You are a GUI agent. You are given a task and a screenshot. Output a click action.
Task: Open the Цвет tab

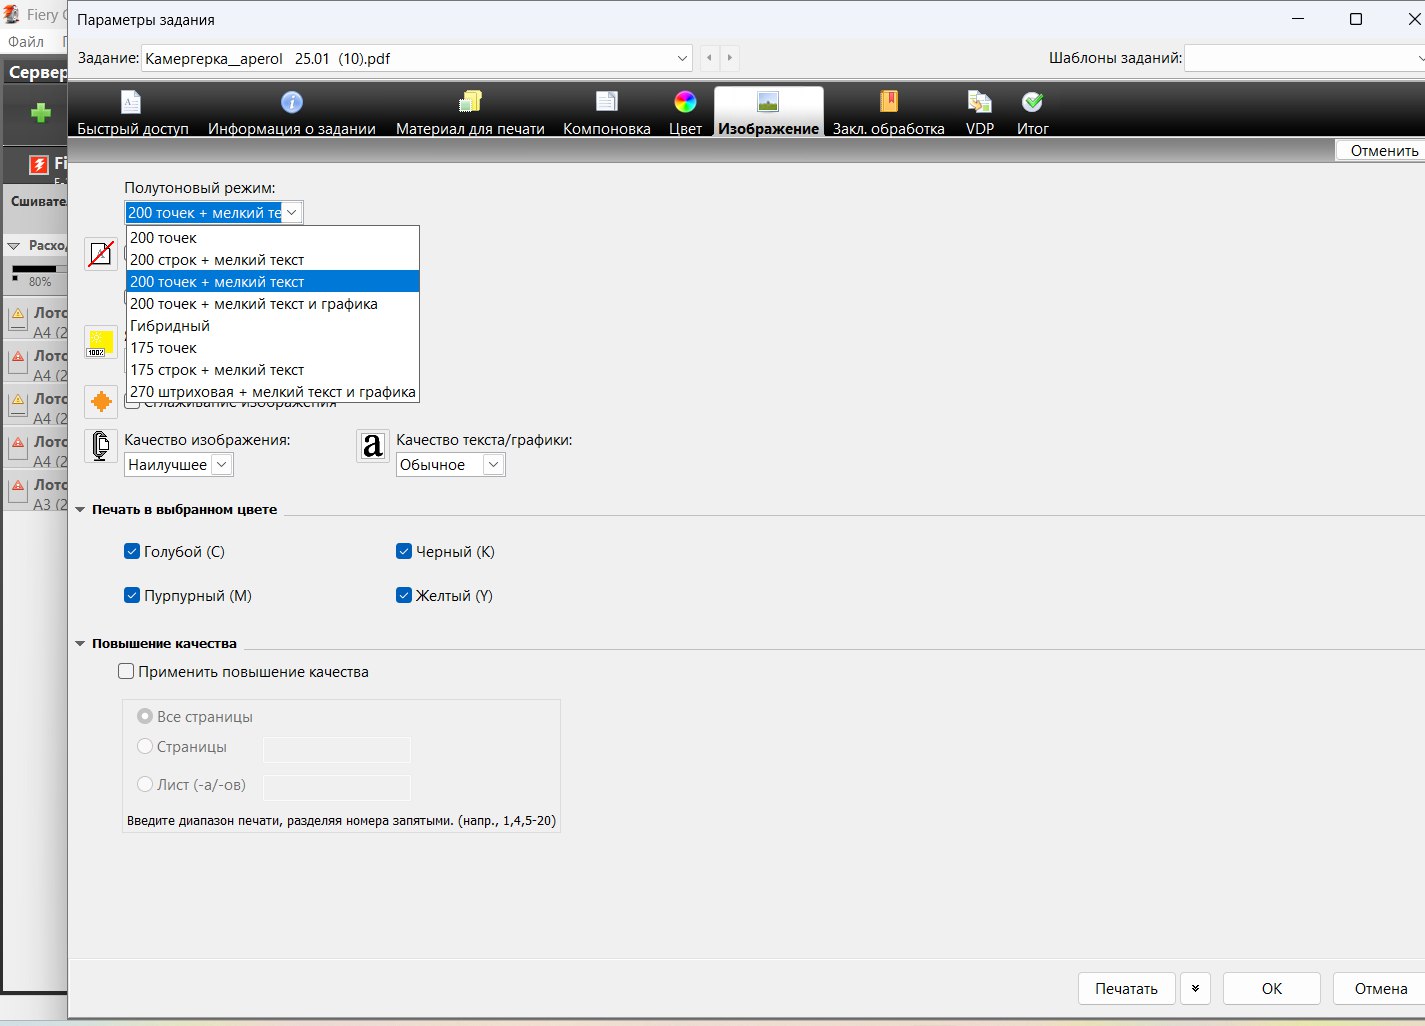coord(685,112)
